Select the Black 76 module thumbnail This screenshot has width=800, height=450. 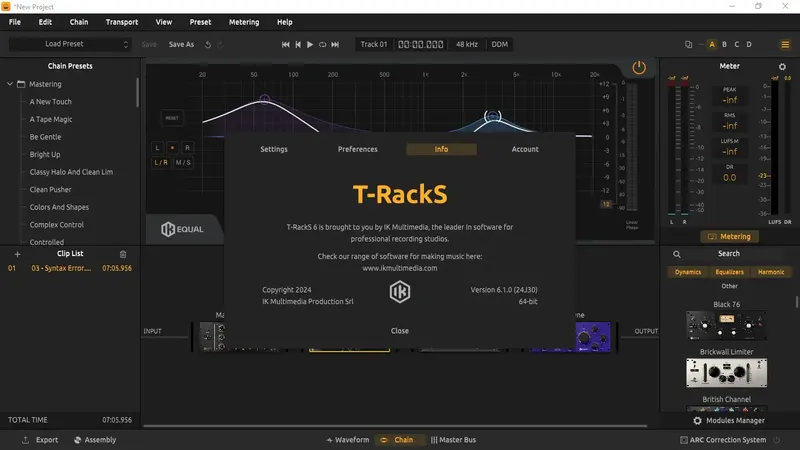click(x=726, y=326)
